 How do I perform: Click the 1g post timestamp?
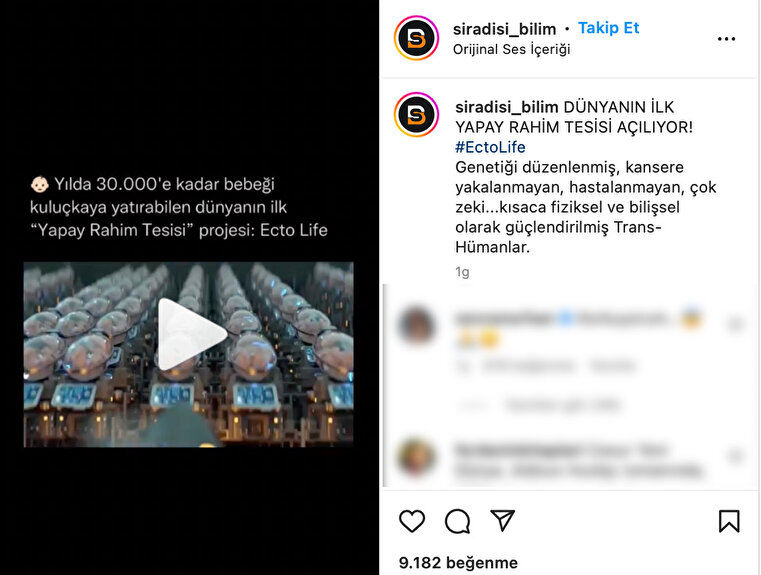tap(462, 272)
